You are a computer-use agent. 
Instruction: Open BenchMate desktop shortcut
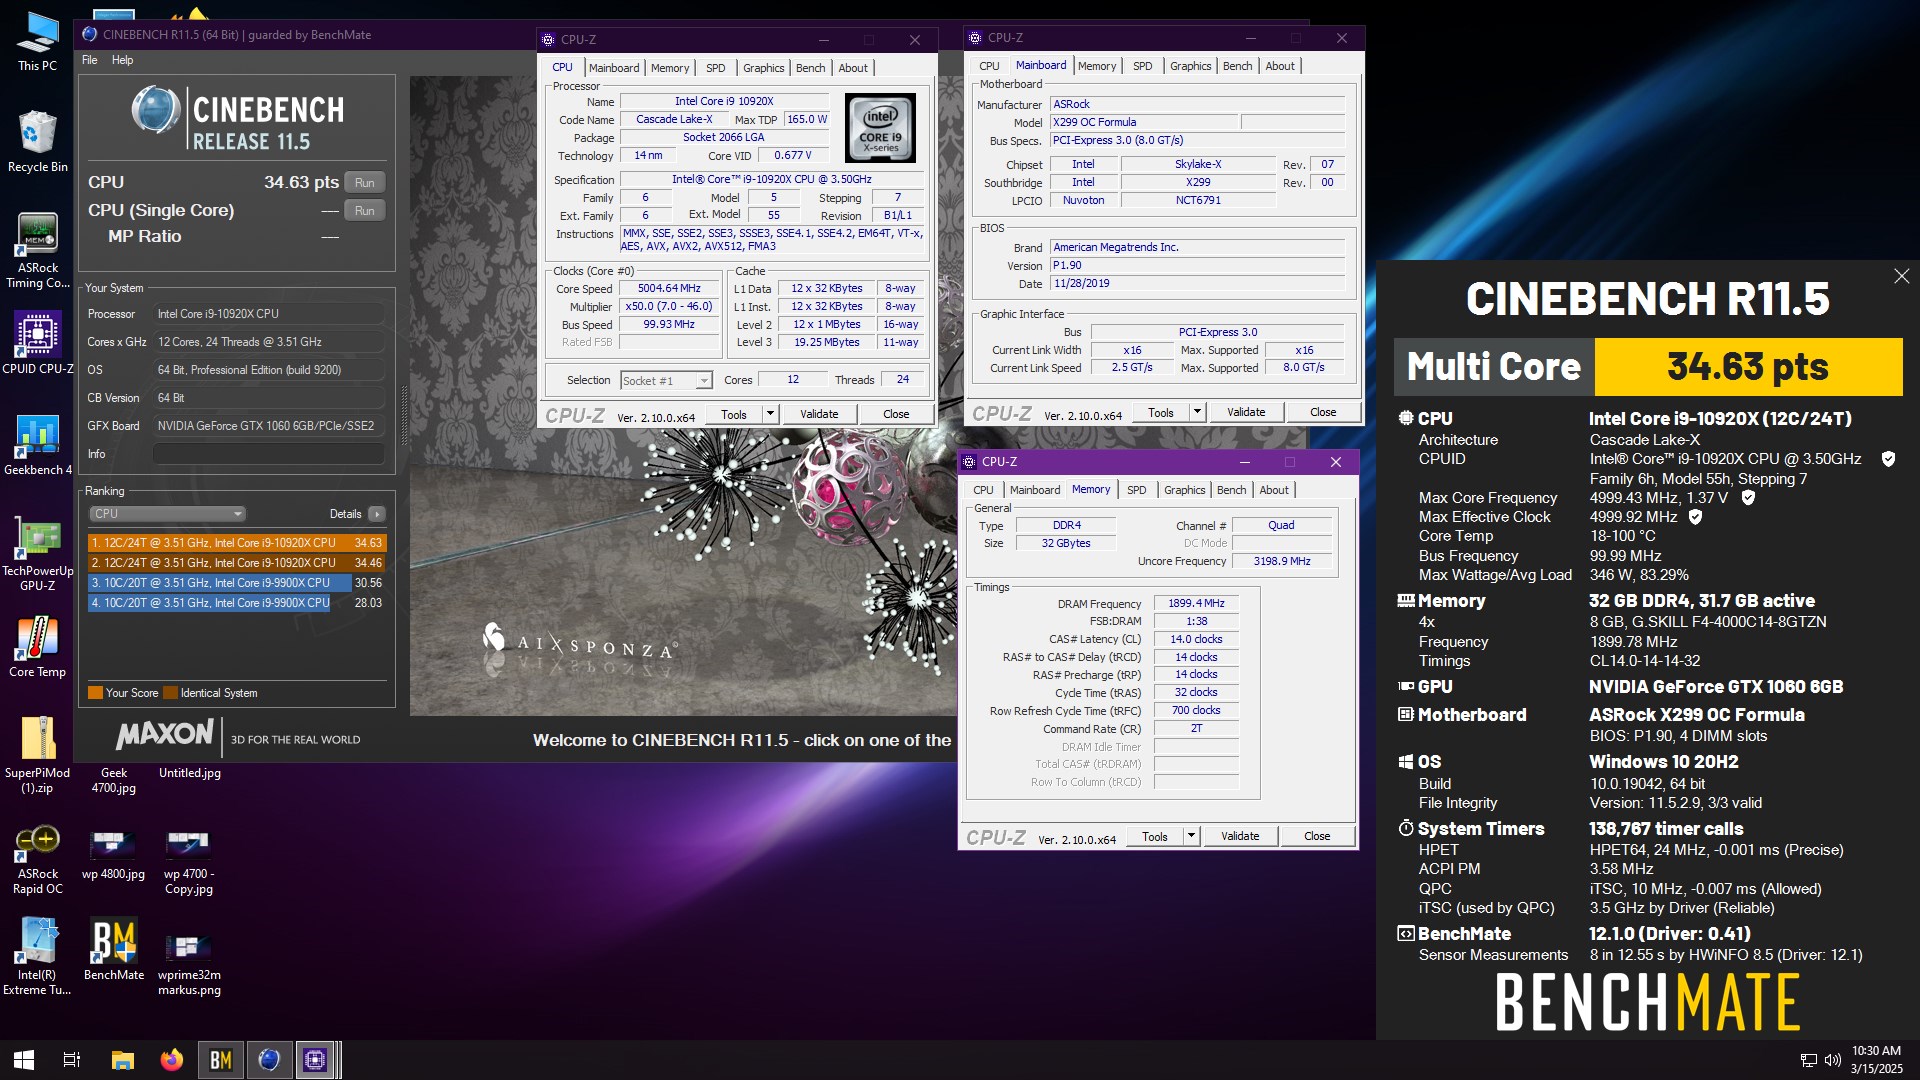coord(113,950)
